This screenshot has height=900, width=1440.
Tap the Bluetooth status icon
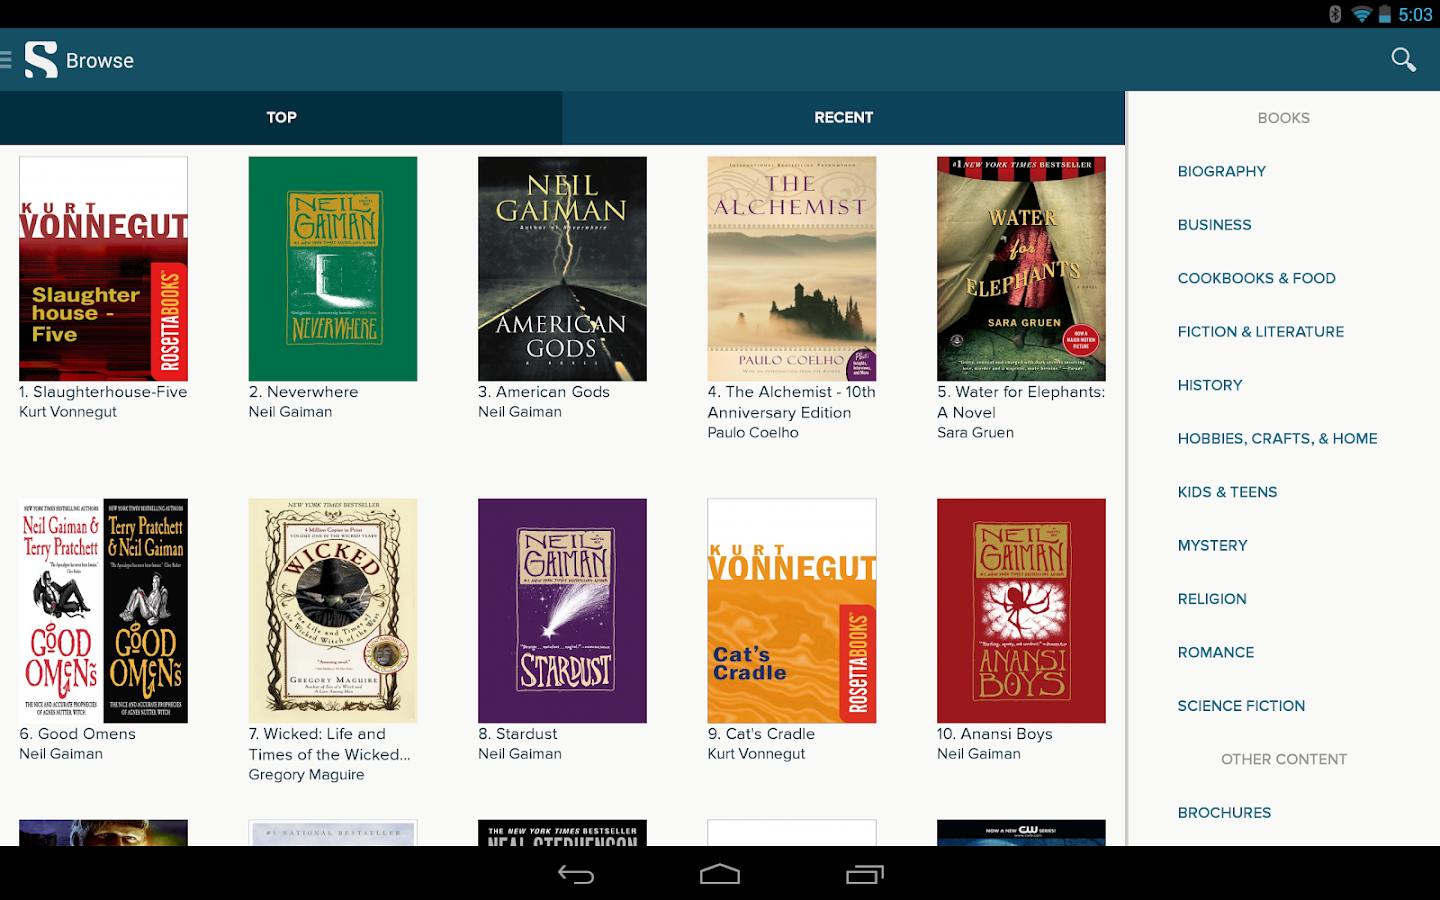[1335, 14]
